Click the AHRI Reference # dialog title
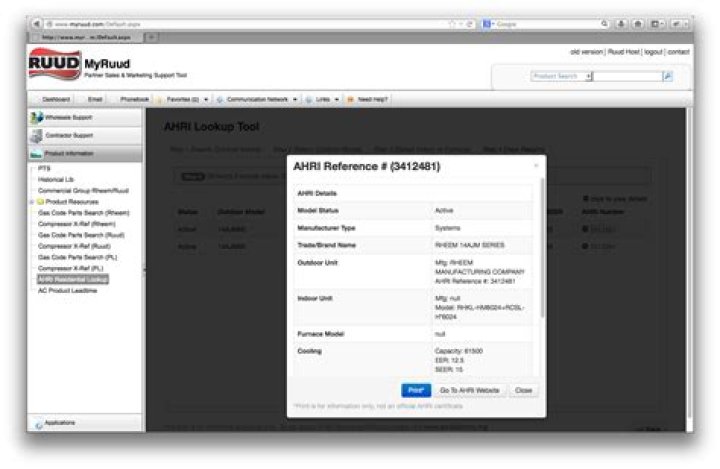 click(366, 166)
